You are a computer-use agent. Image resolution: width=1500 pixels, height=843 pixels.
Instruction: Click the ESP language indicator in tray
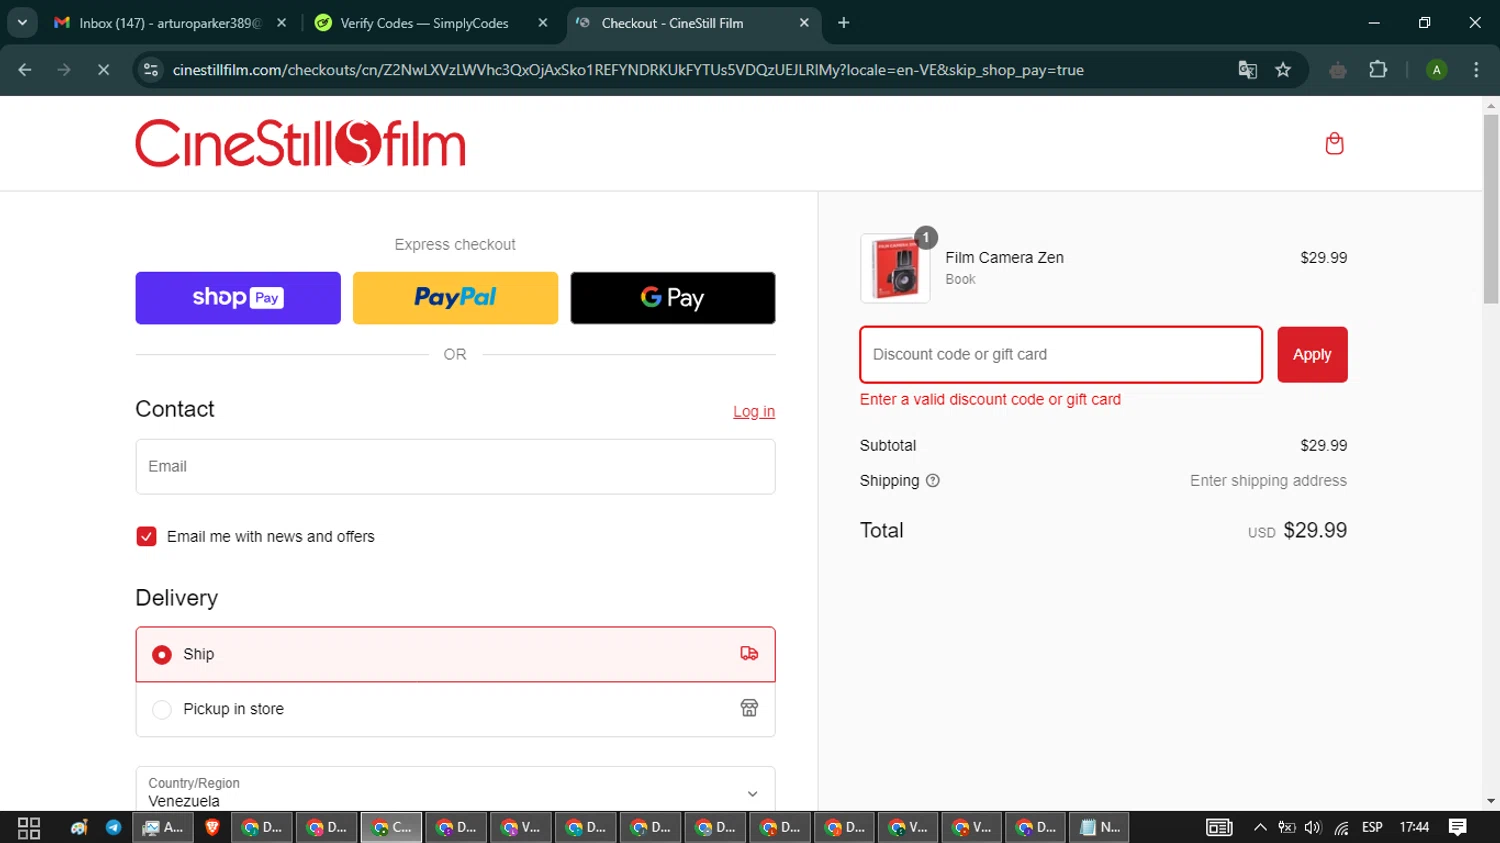point(1372,828)
